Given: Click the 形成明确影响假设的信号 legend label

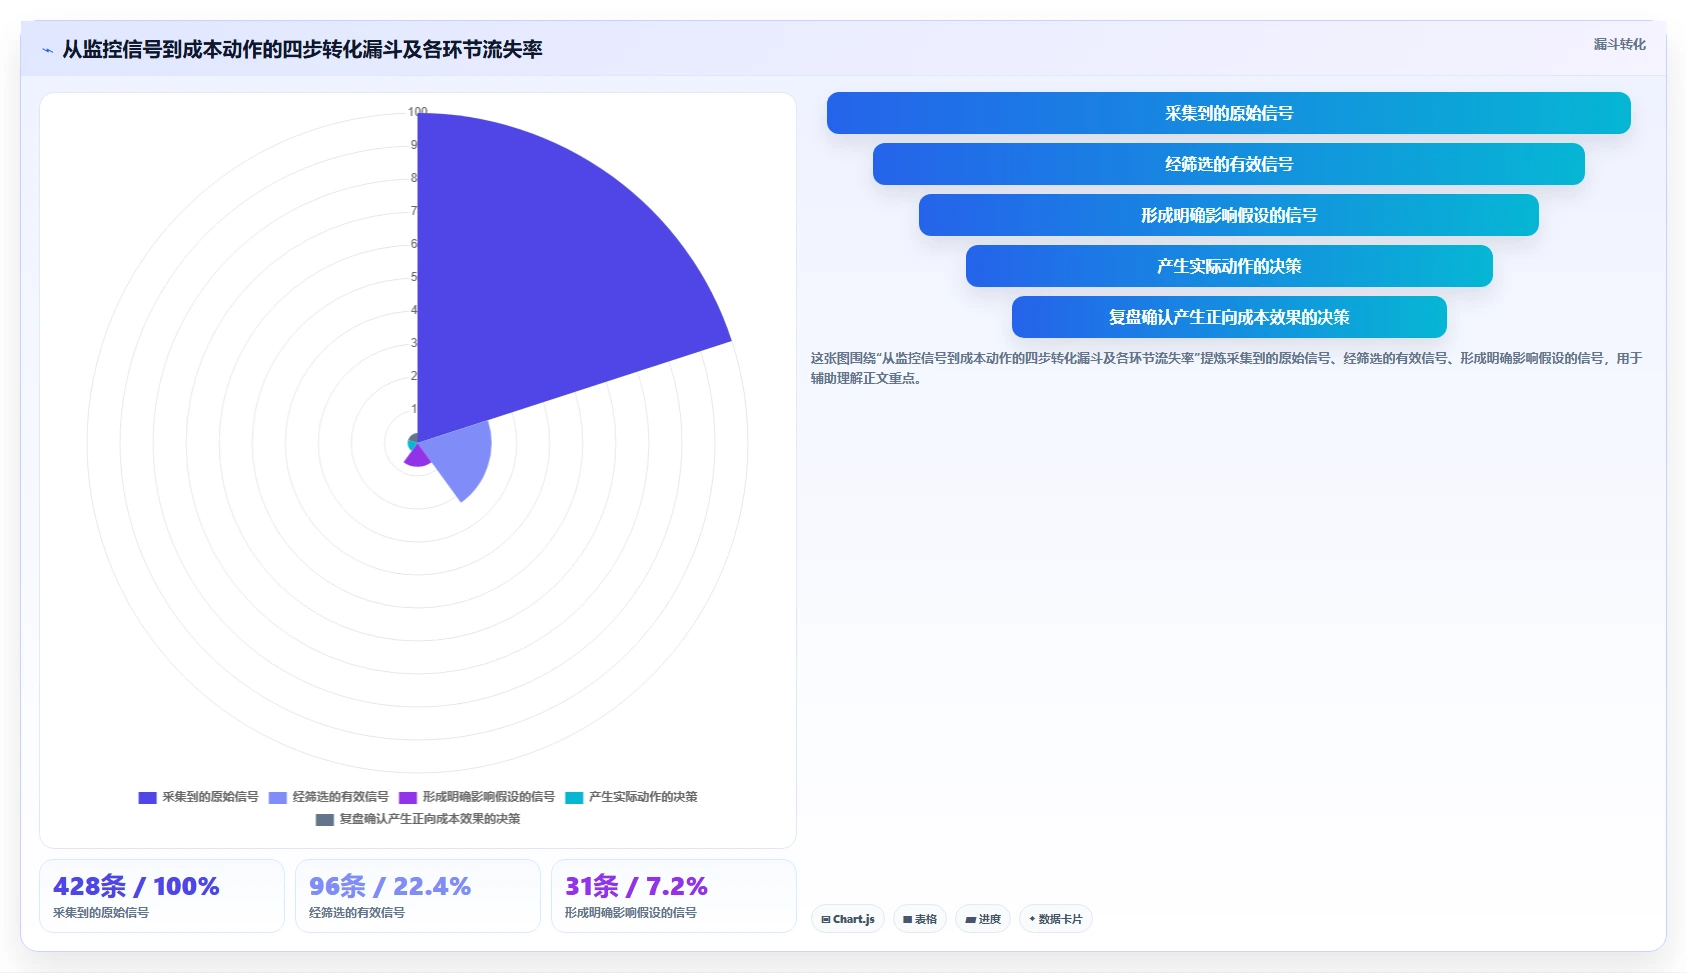Looking at the screenshot, I should coord(488,797).
